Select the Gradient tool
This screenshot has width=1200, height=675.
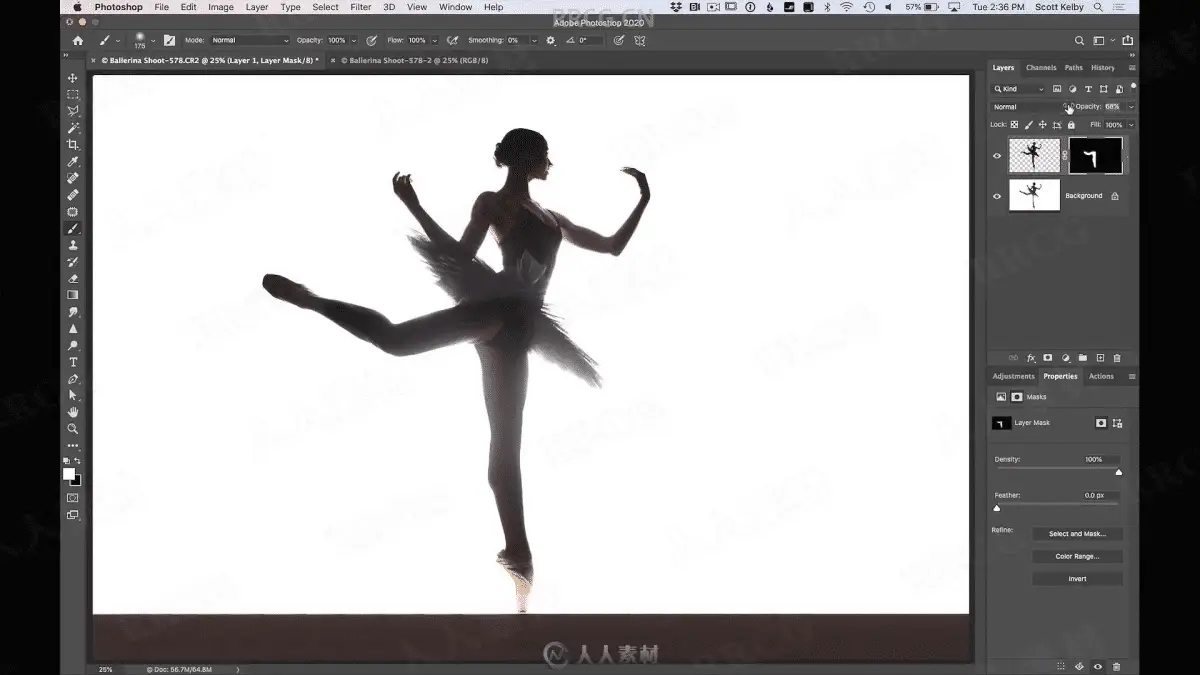[x=73, y=295]
